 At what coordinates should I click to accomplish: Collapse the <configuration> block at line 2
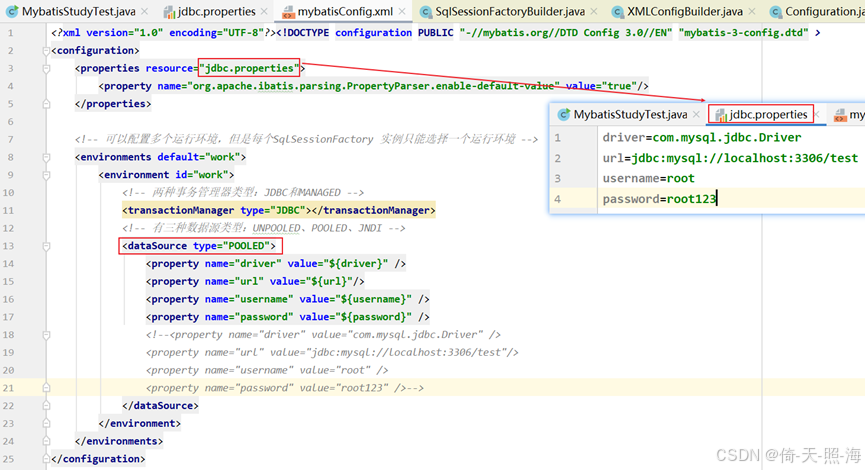[46, 51]
